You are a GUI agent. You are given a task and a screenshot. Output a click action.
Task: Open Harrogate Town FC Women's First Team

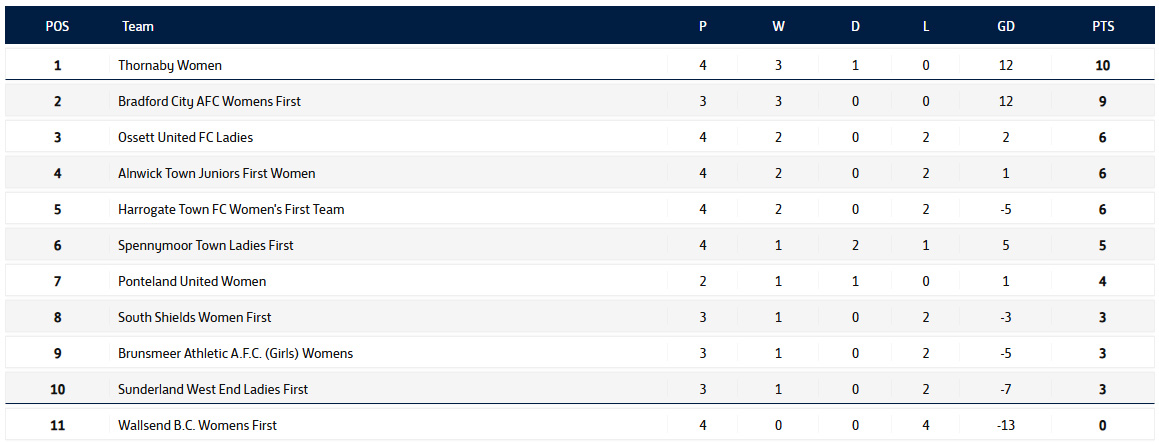[231, 210]
